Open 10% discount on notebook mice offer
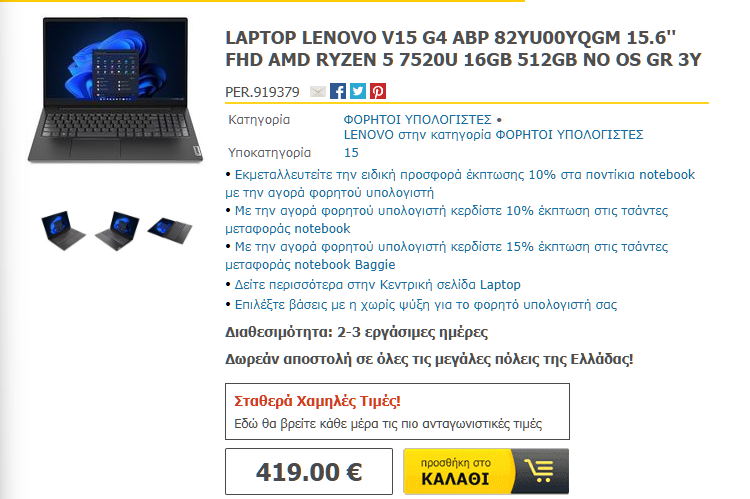The image size is (750, 499). tap(460, 183)
